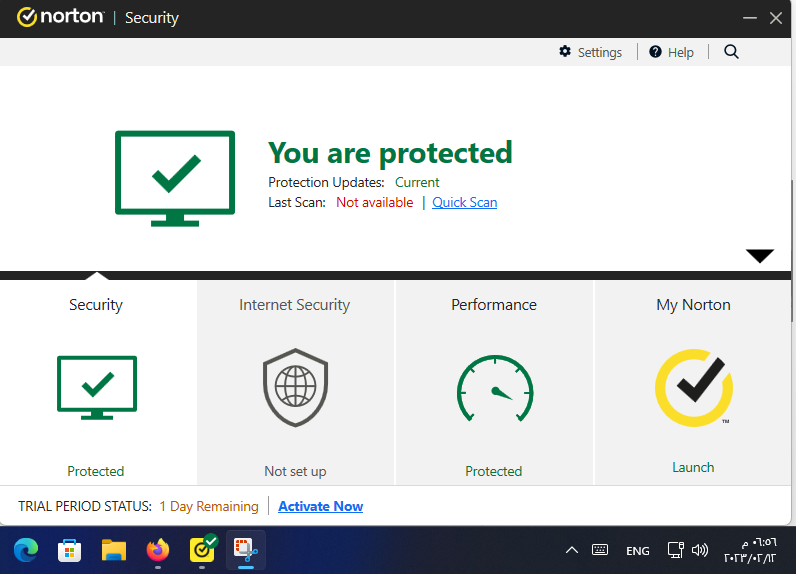Viewport: 796px width, 574px height.
Task: Click the volume speaker tray icon
Action: (x=700, y=550)
